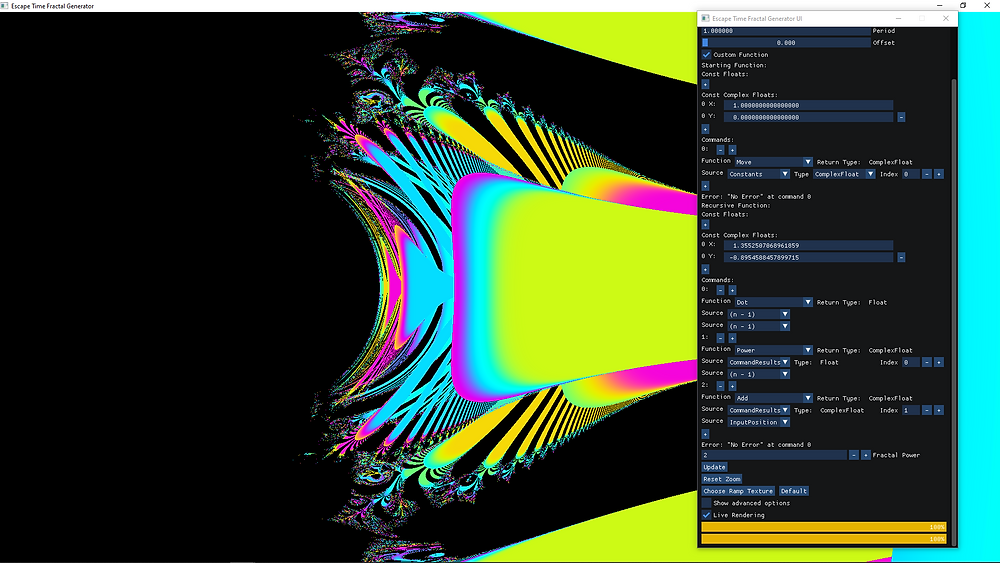Add a Const Float to the Recursive Function

point(705,224)
